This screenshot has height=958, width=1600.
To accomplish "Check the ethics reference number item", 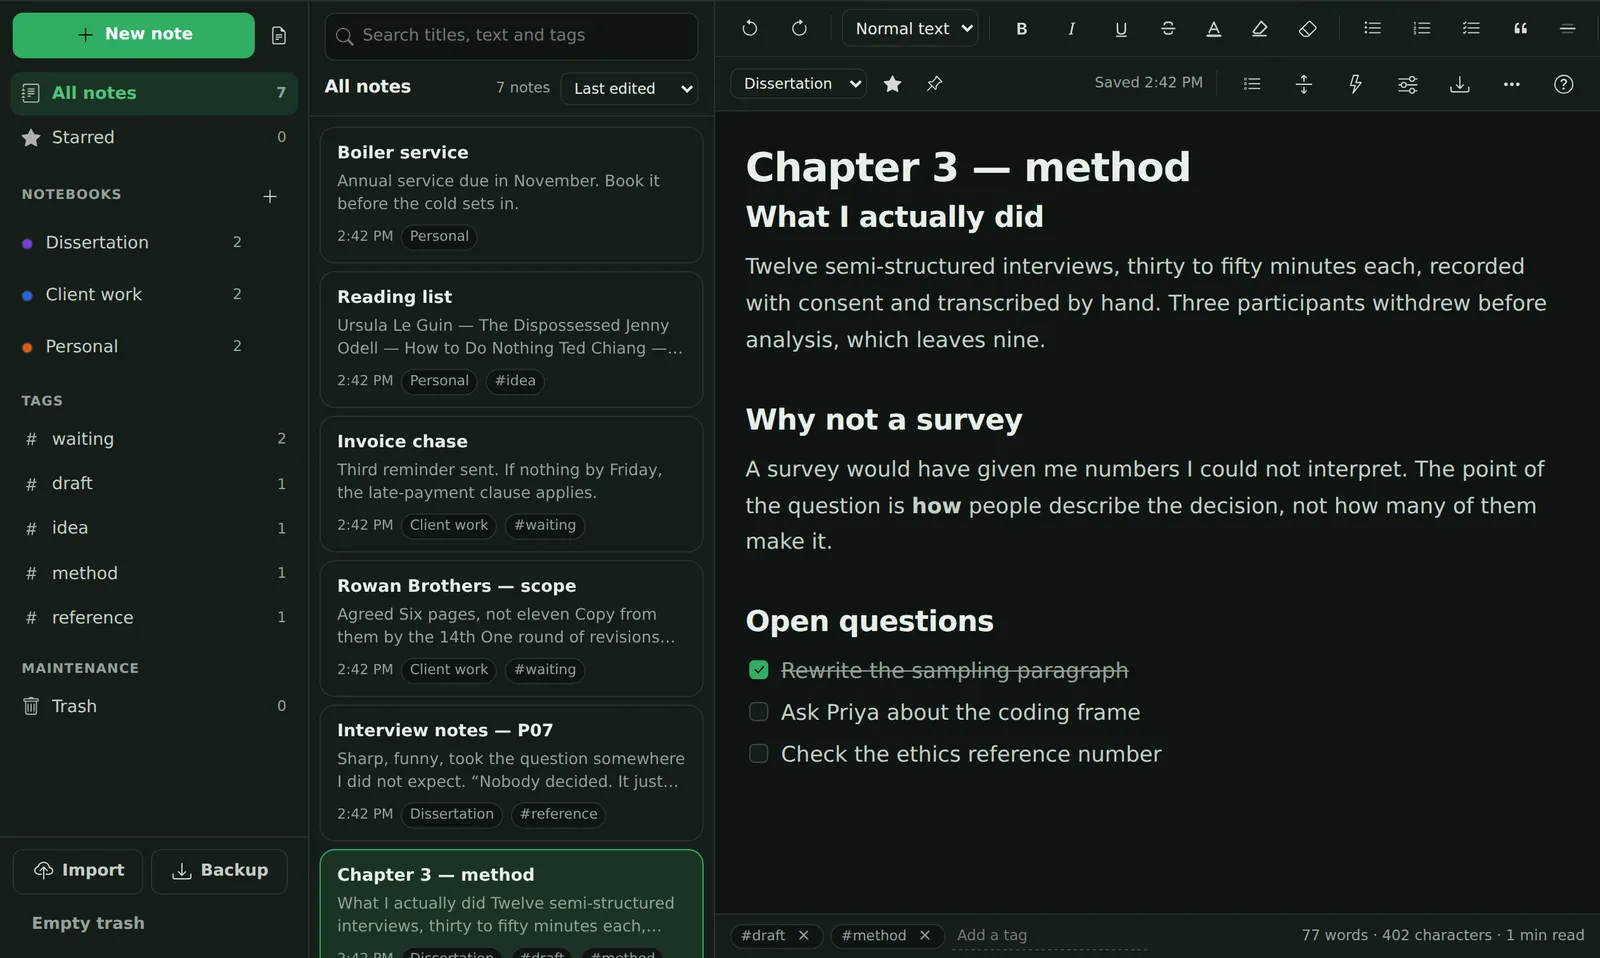I will click(x=759, y=754).
